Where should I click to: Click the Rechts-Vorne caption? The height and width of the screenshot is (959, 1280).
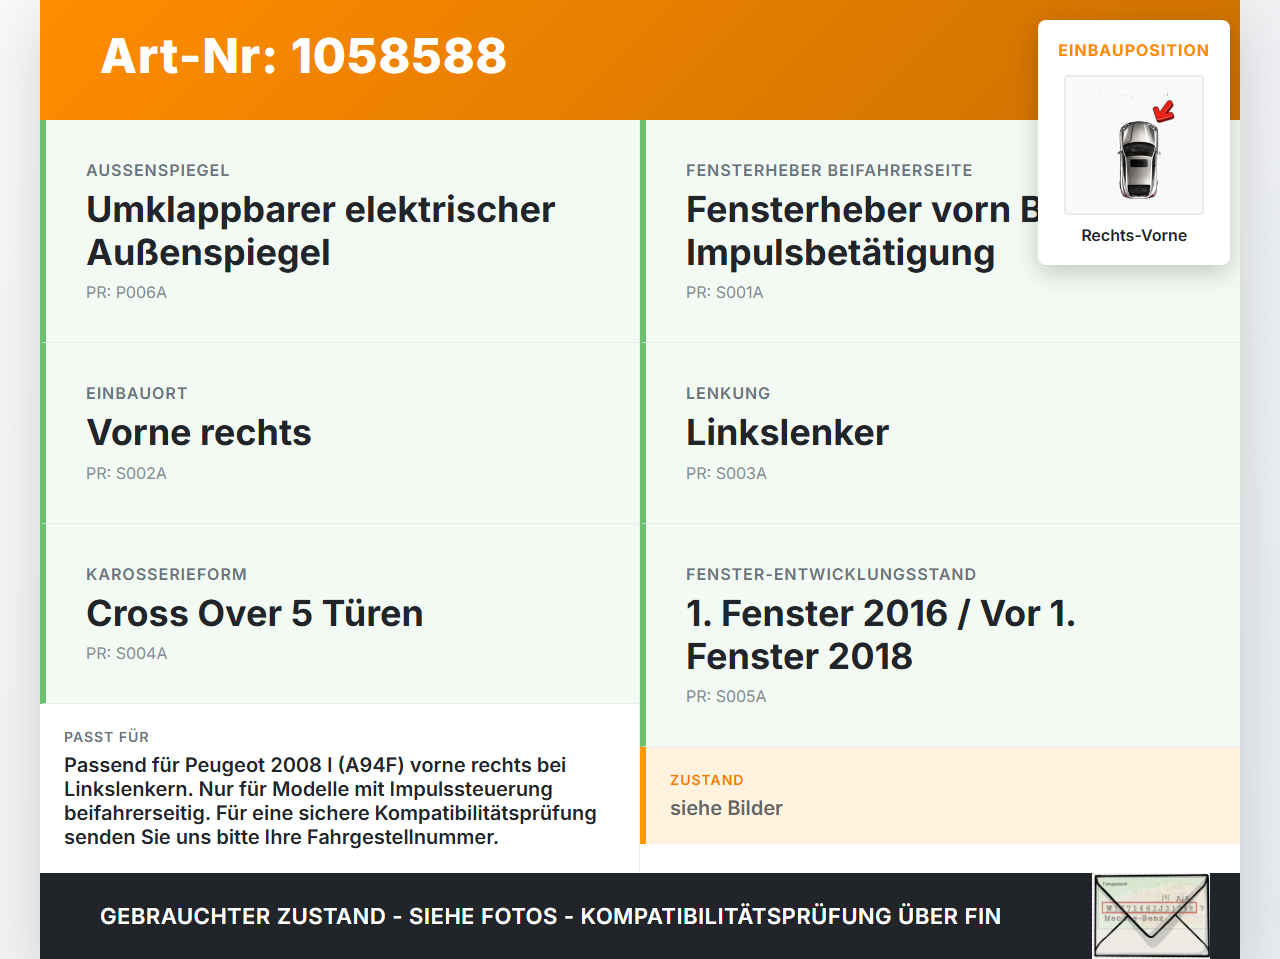1134,235
